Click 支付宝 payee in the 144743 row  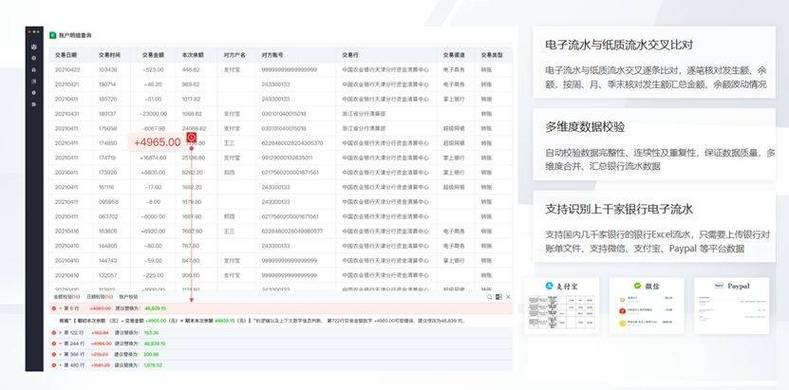click(231, 261)
